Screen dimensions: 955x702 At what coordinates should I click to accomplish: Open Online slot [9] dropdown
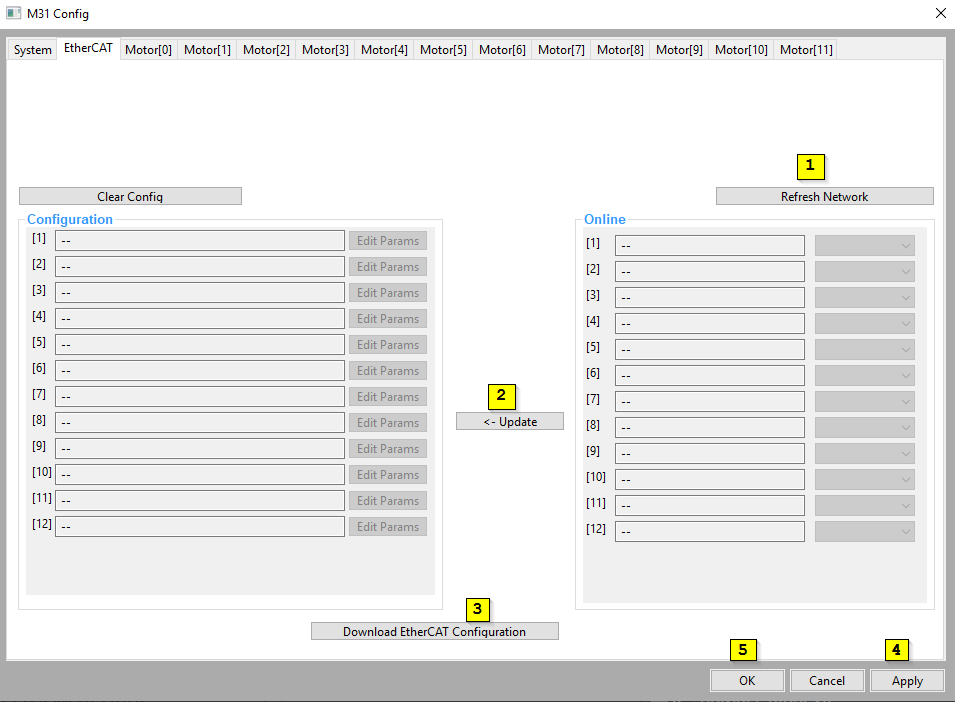(865, 454)
